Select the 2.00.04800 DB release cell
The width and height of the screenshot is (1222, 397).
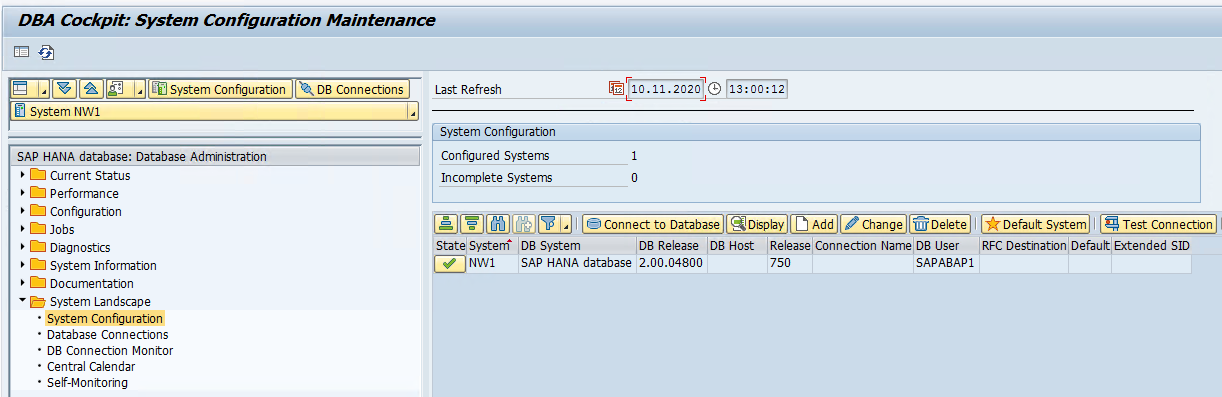pos(671,263)
